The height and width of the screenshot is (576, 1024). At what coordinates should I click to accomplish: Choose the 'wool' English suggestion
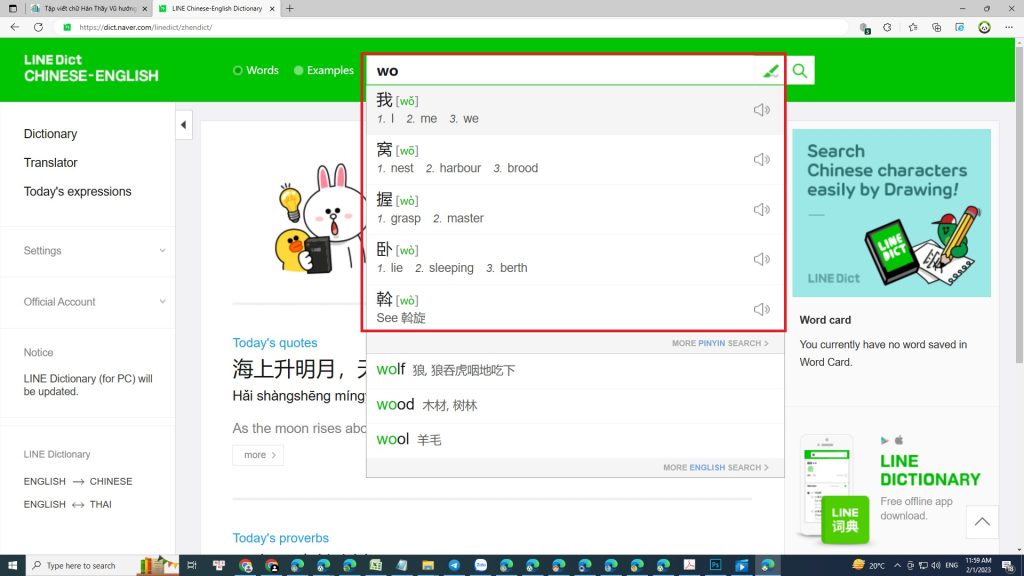click(x=575, y=440)
